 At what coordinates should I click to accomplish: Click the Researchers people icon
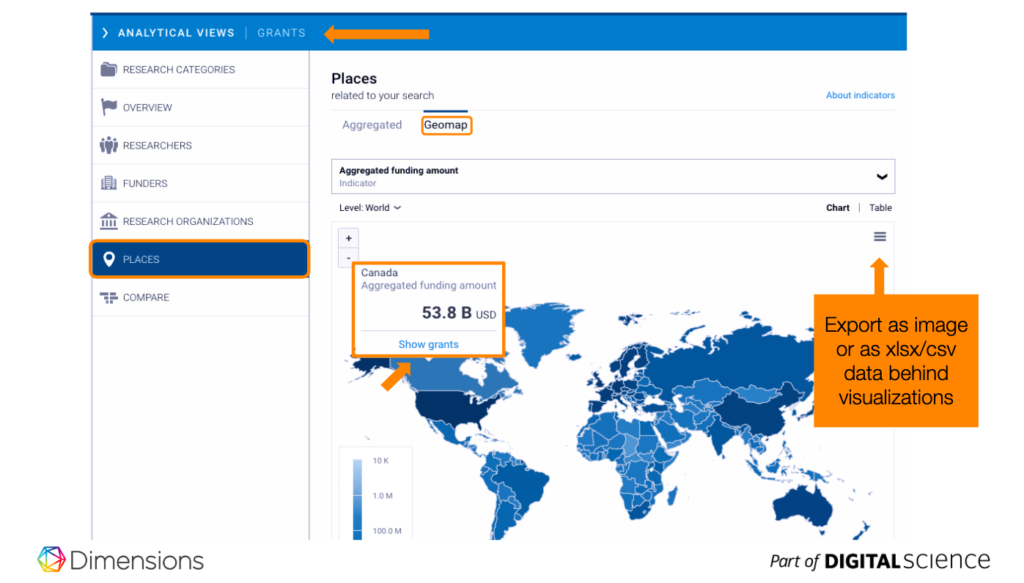point(109,146)
